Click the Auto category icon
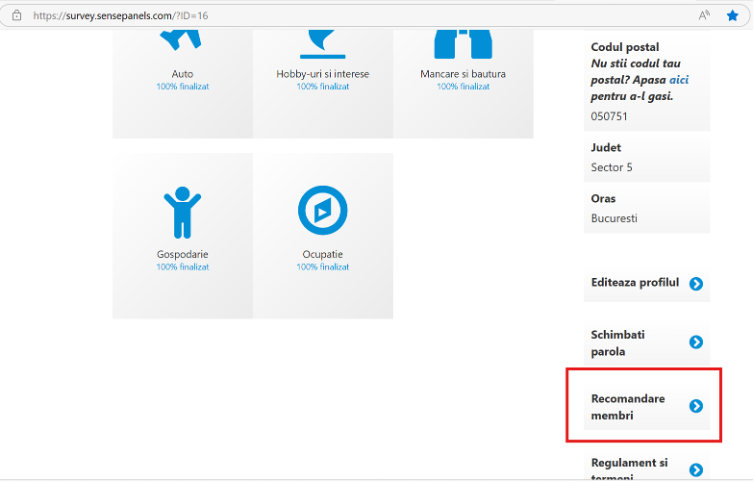 point(182,40)
